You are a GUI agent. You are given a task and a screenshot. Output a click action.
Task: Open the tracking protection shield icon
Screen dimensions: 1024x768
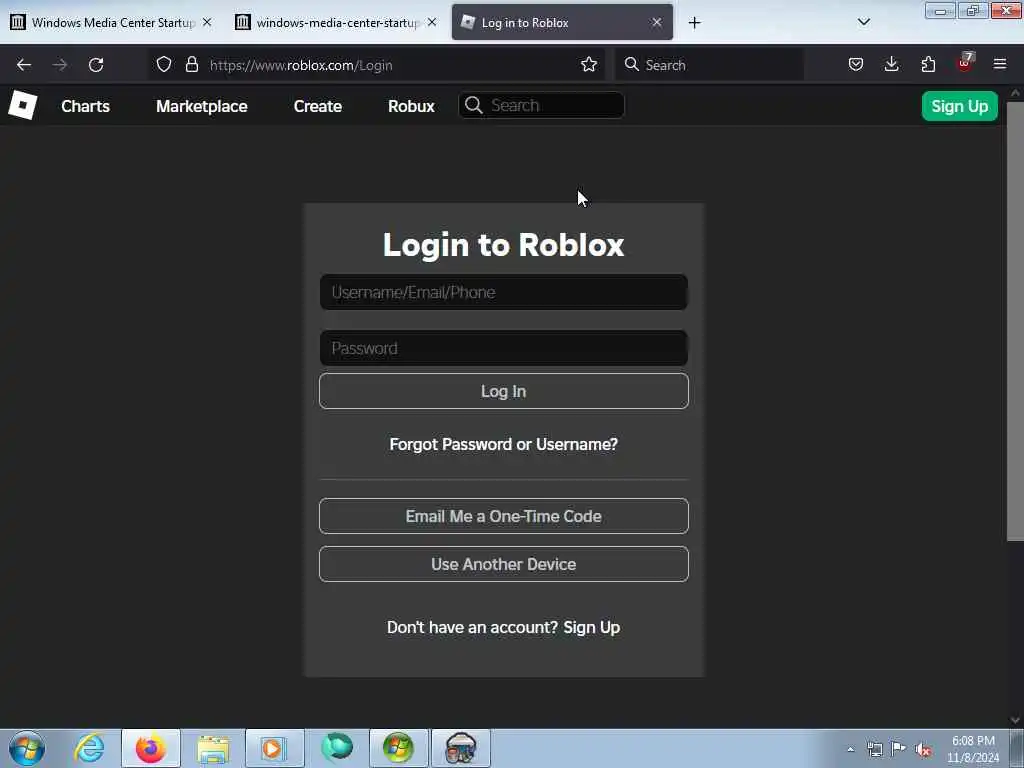tap(164, 64)
